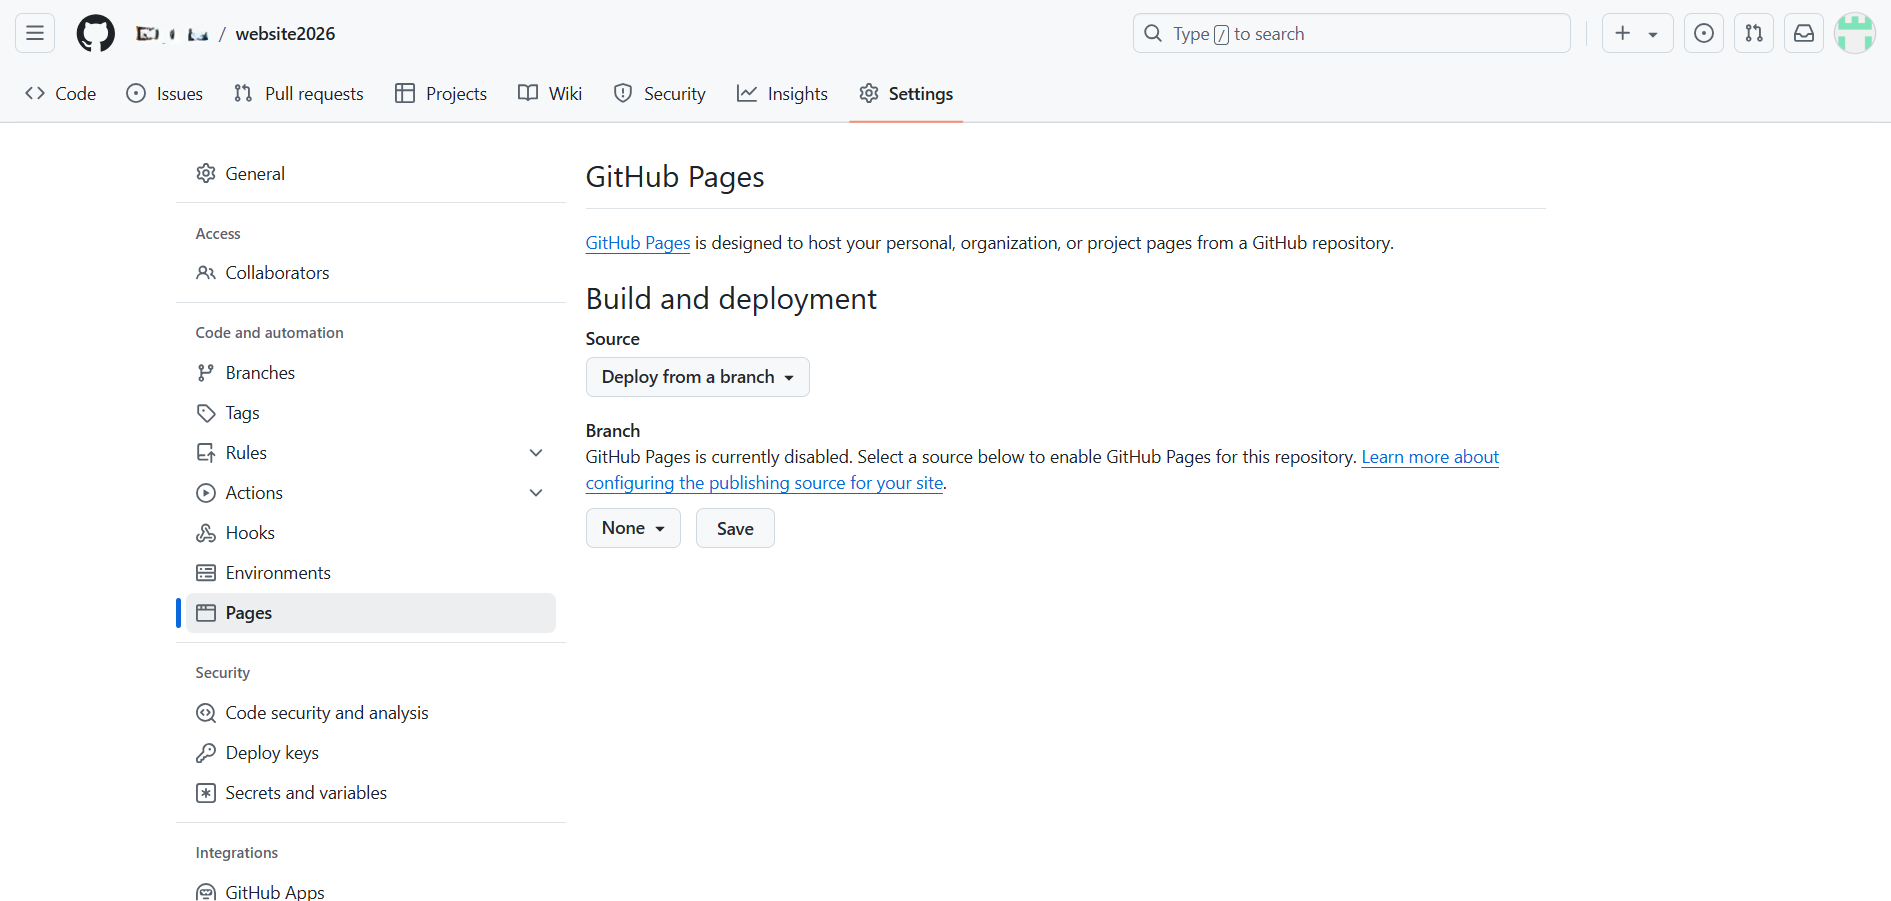Click the gear icon beside General
Screen dimensions: 1891x901
[x=205, y=173]
